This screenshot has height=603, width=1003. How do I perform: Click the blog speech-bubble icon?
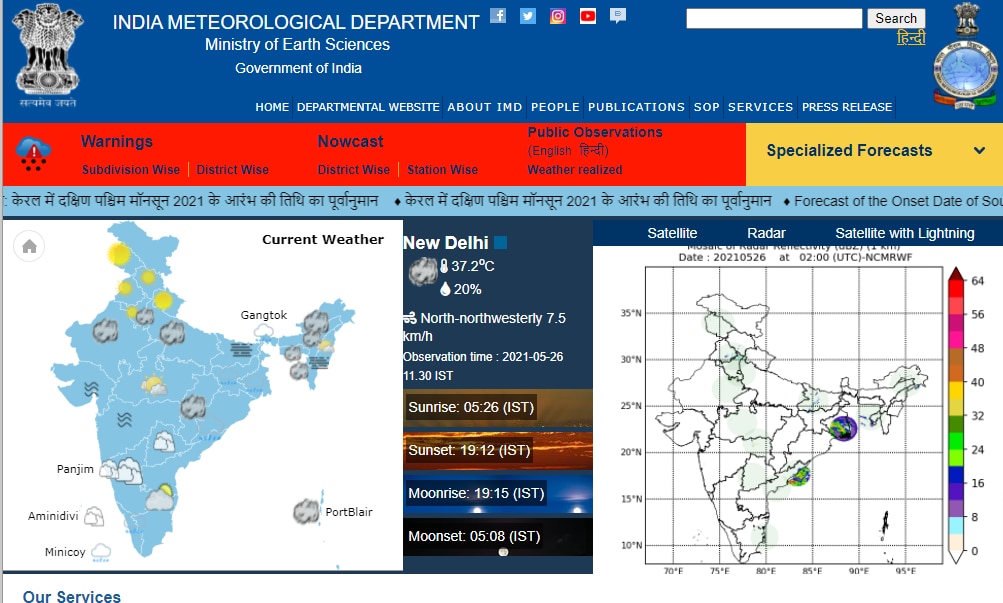pyautogui.click(x=618, y=16)
